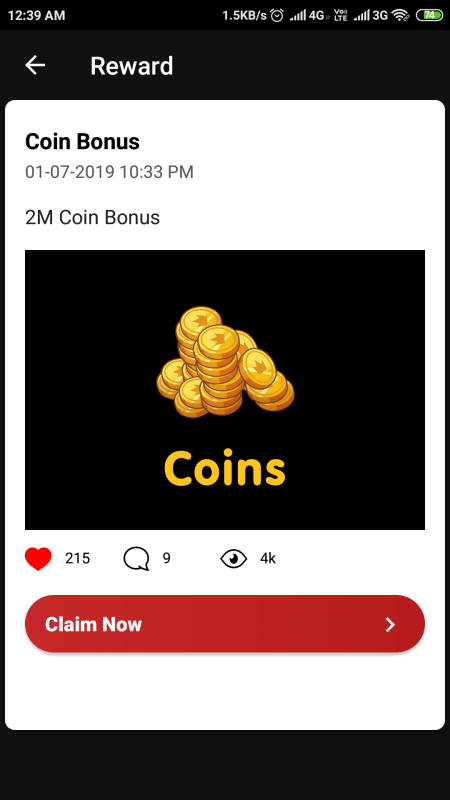
Task: Tap the Claim Now button
Action: 225,624
